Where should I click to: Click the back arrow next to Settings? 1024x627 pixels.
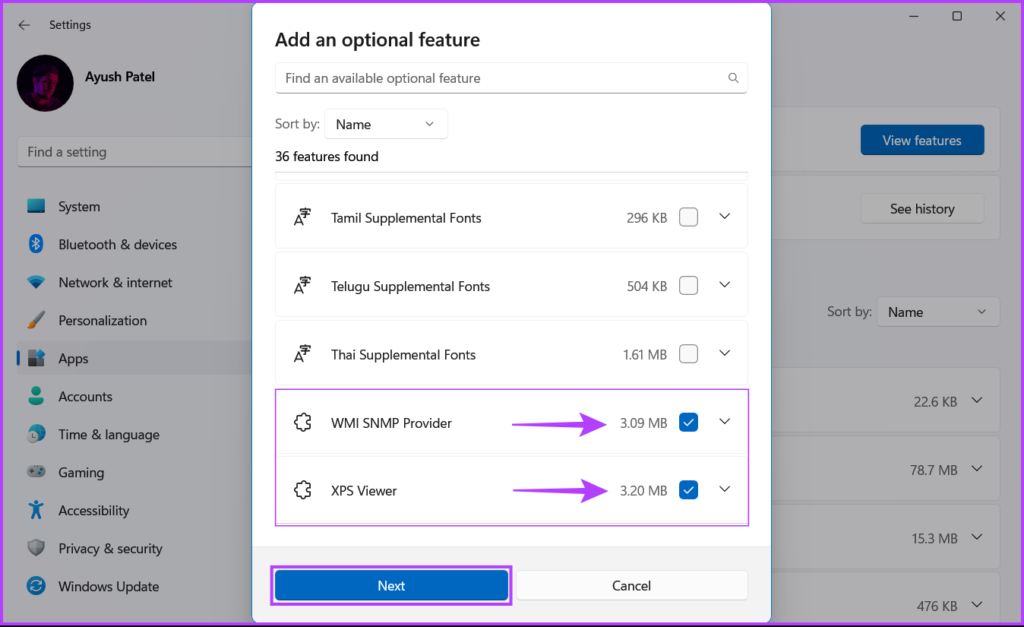click(x=24, y=25)
